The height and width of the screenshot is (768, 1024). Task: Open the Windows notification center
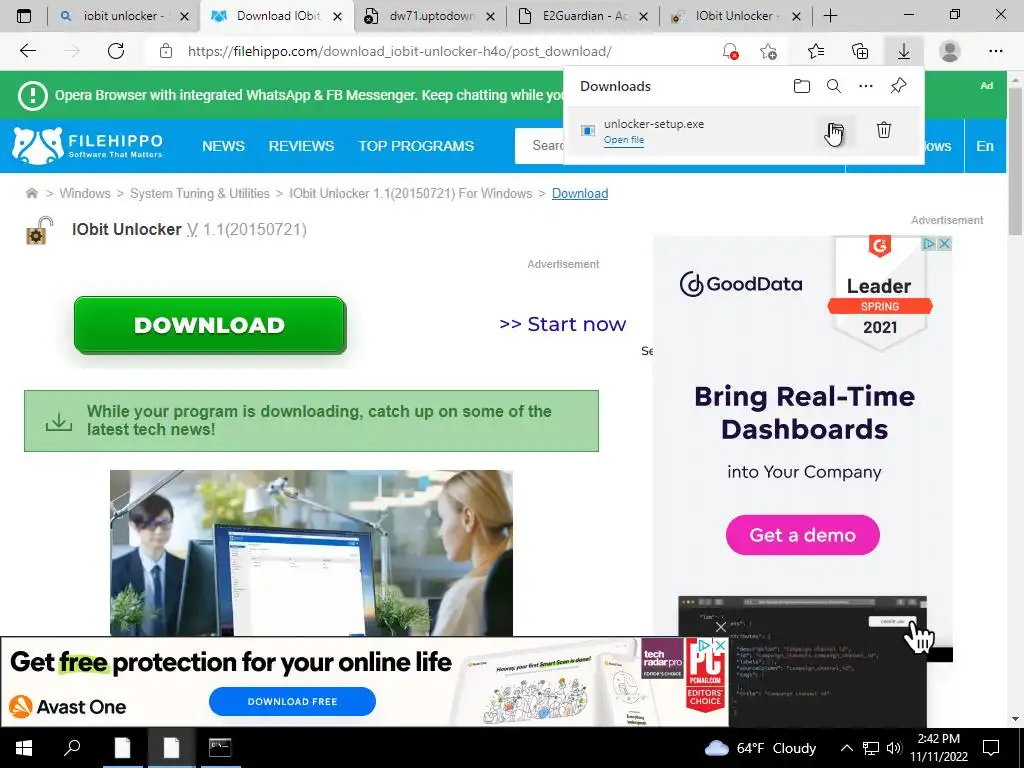coord(991,747)
